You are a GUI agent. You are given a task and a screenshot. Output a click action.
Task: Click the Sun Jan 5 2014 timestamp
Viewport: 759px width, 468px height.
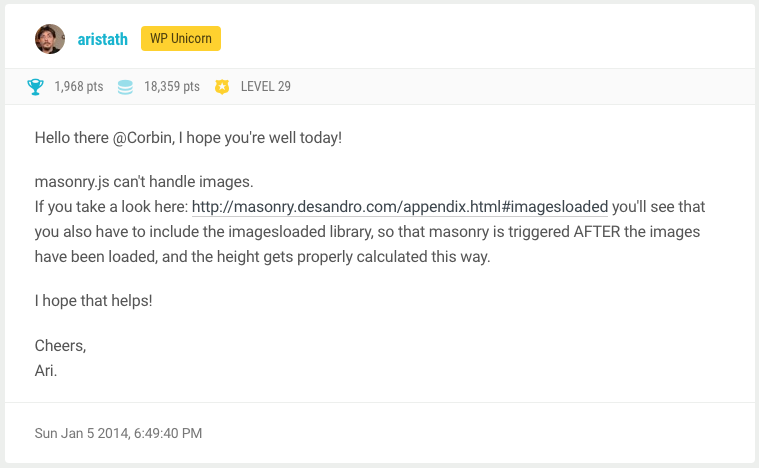click(x=118, y=434)
